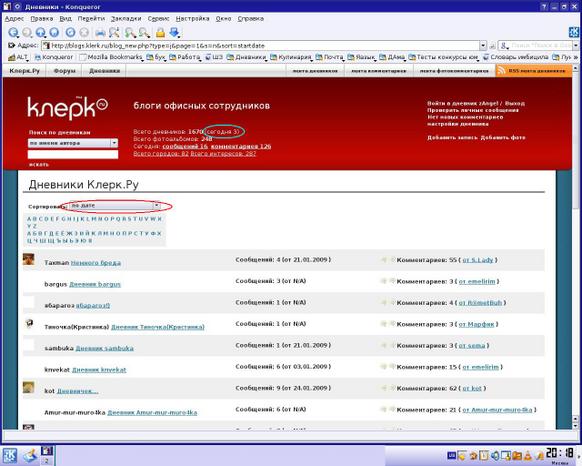582x466 pixels.
Task: Go back with the Back arrow icon
Action: pos(13,33)
